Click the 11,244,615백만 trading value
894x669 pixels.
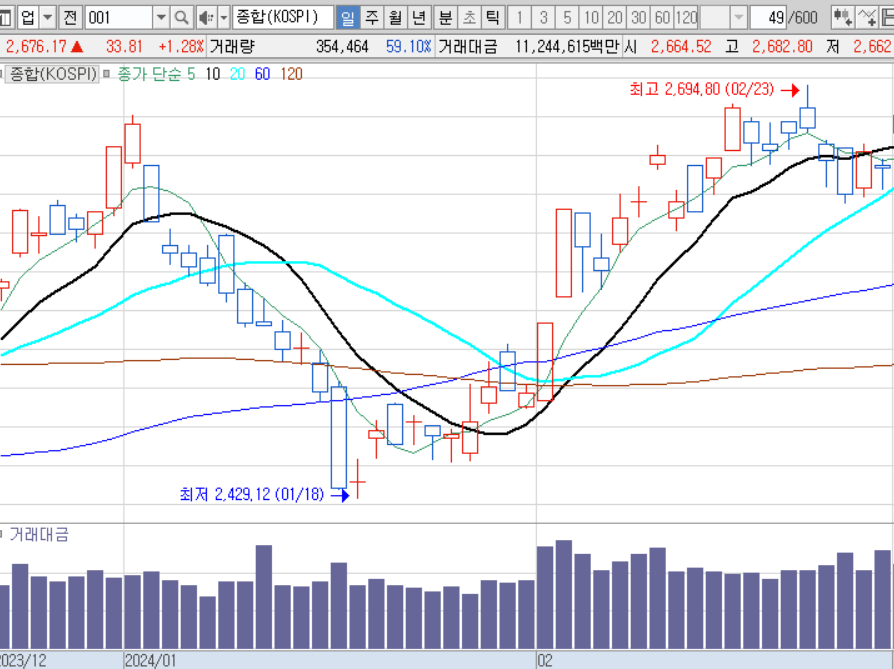click(x=567, y=46)
